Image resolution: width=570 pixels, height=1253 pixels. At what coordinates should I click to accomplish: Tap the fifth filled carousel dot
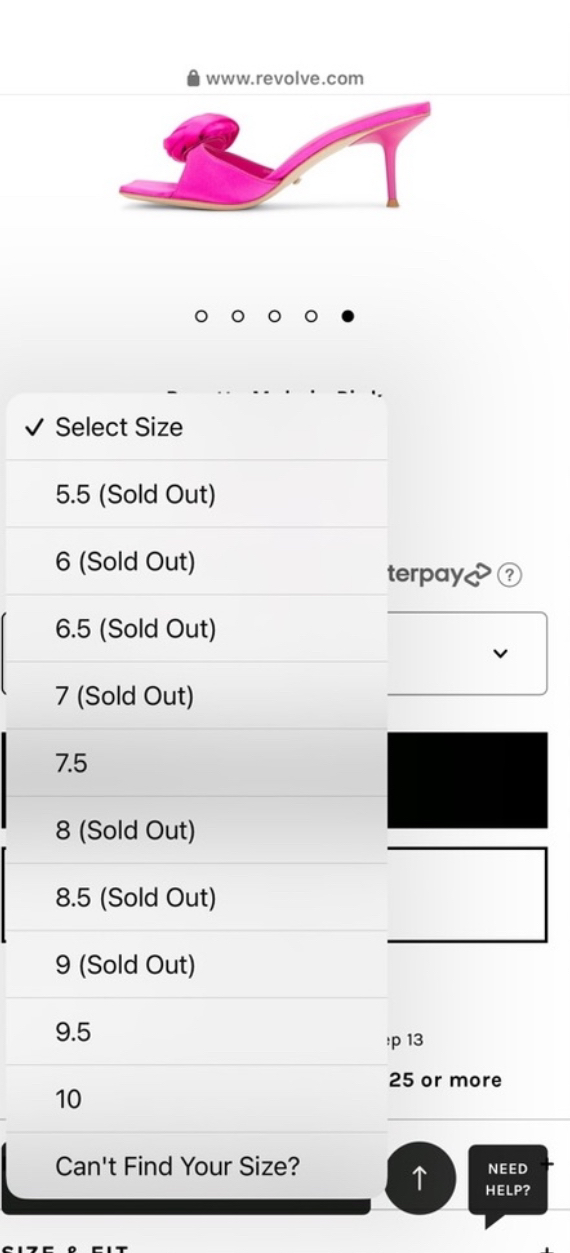click(x=347, y=316)
